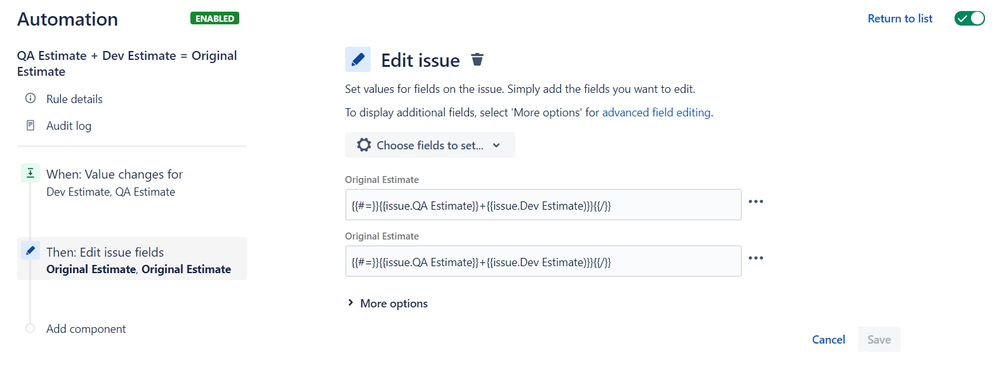
Task: Expand the More options section
Action: (387, 303)
